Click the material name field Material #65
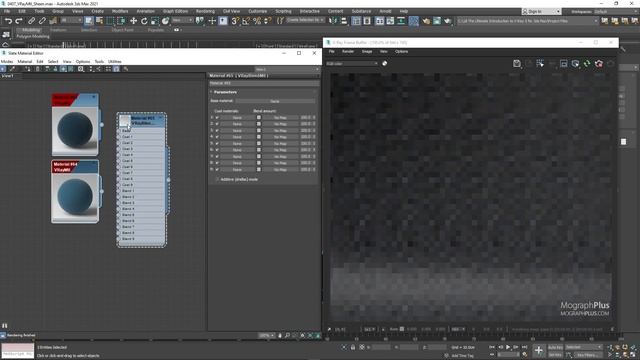This screenshot has width=640, height=360. coord(263,83)
